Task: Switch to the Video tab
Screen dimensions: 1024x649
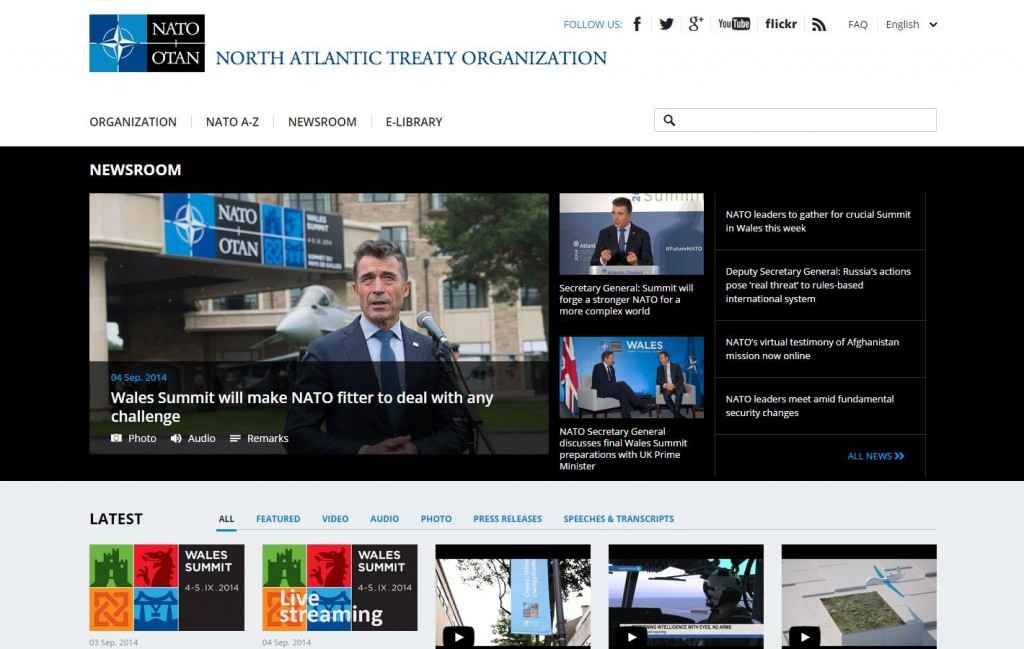Action: coord(335,519)
